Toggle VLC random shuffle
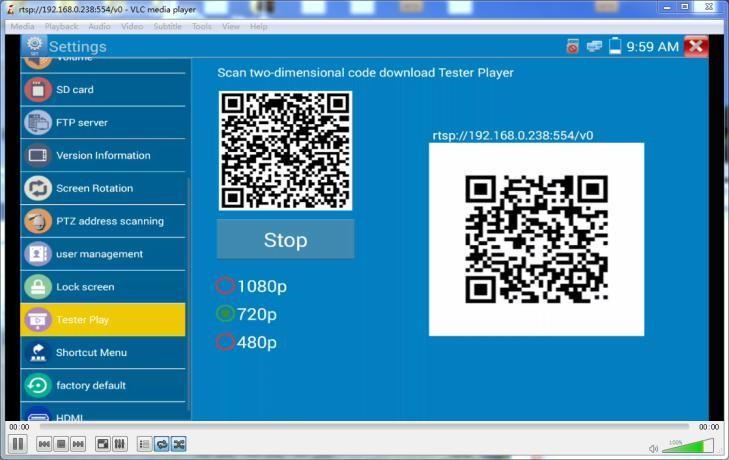This screenshot has width=729, height=460. pos(179,444)
